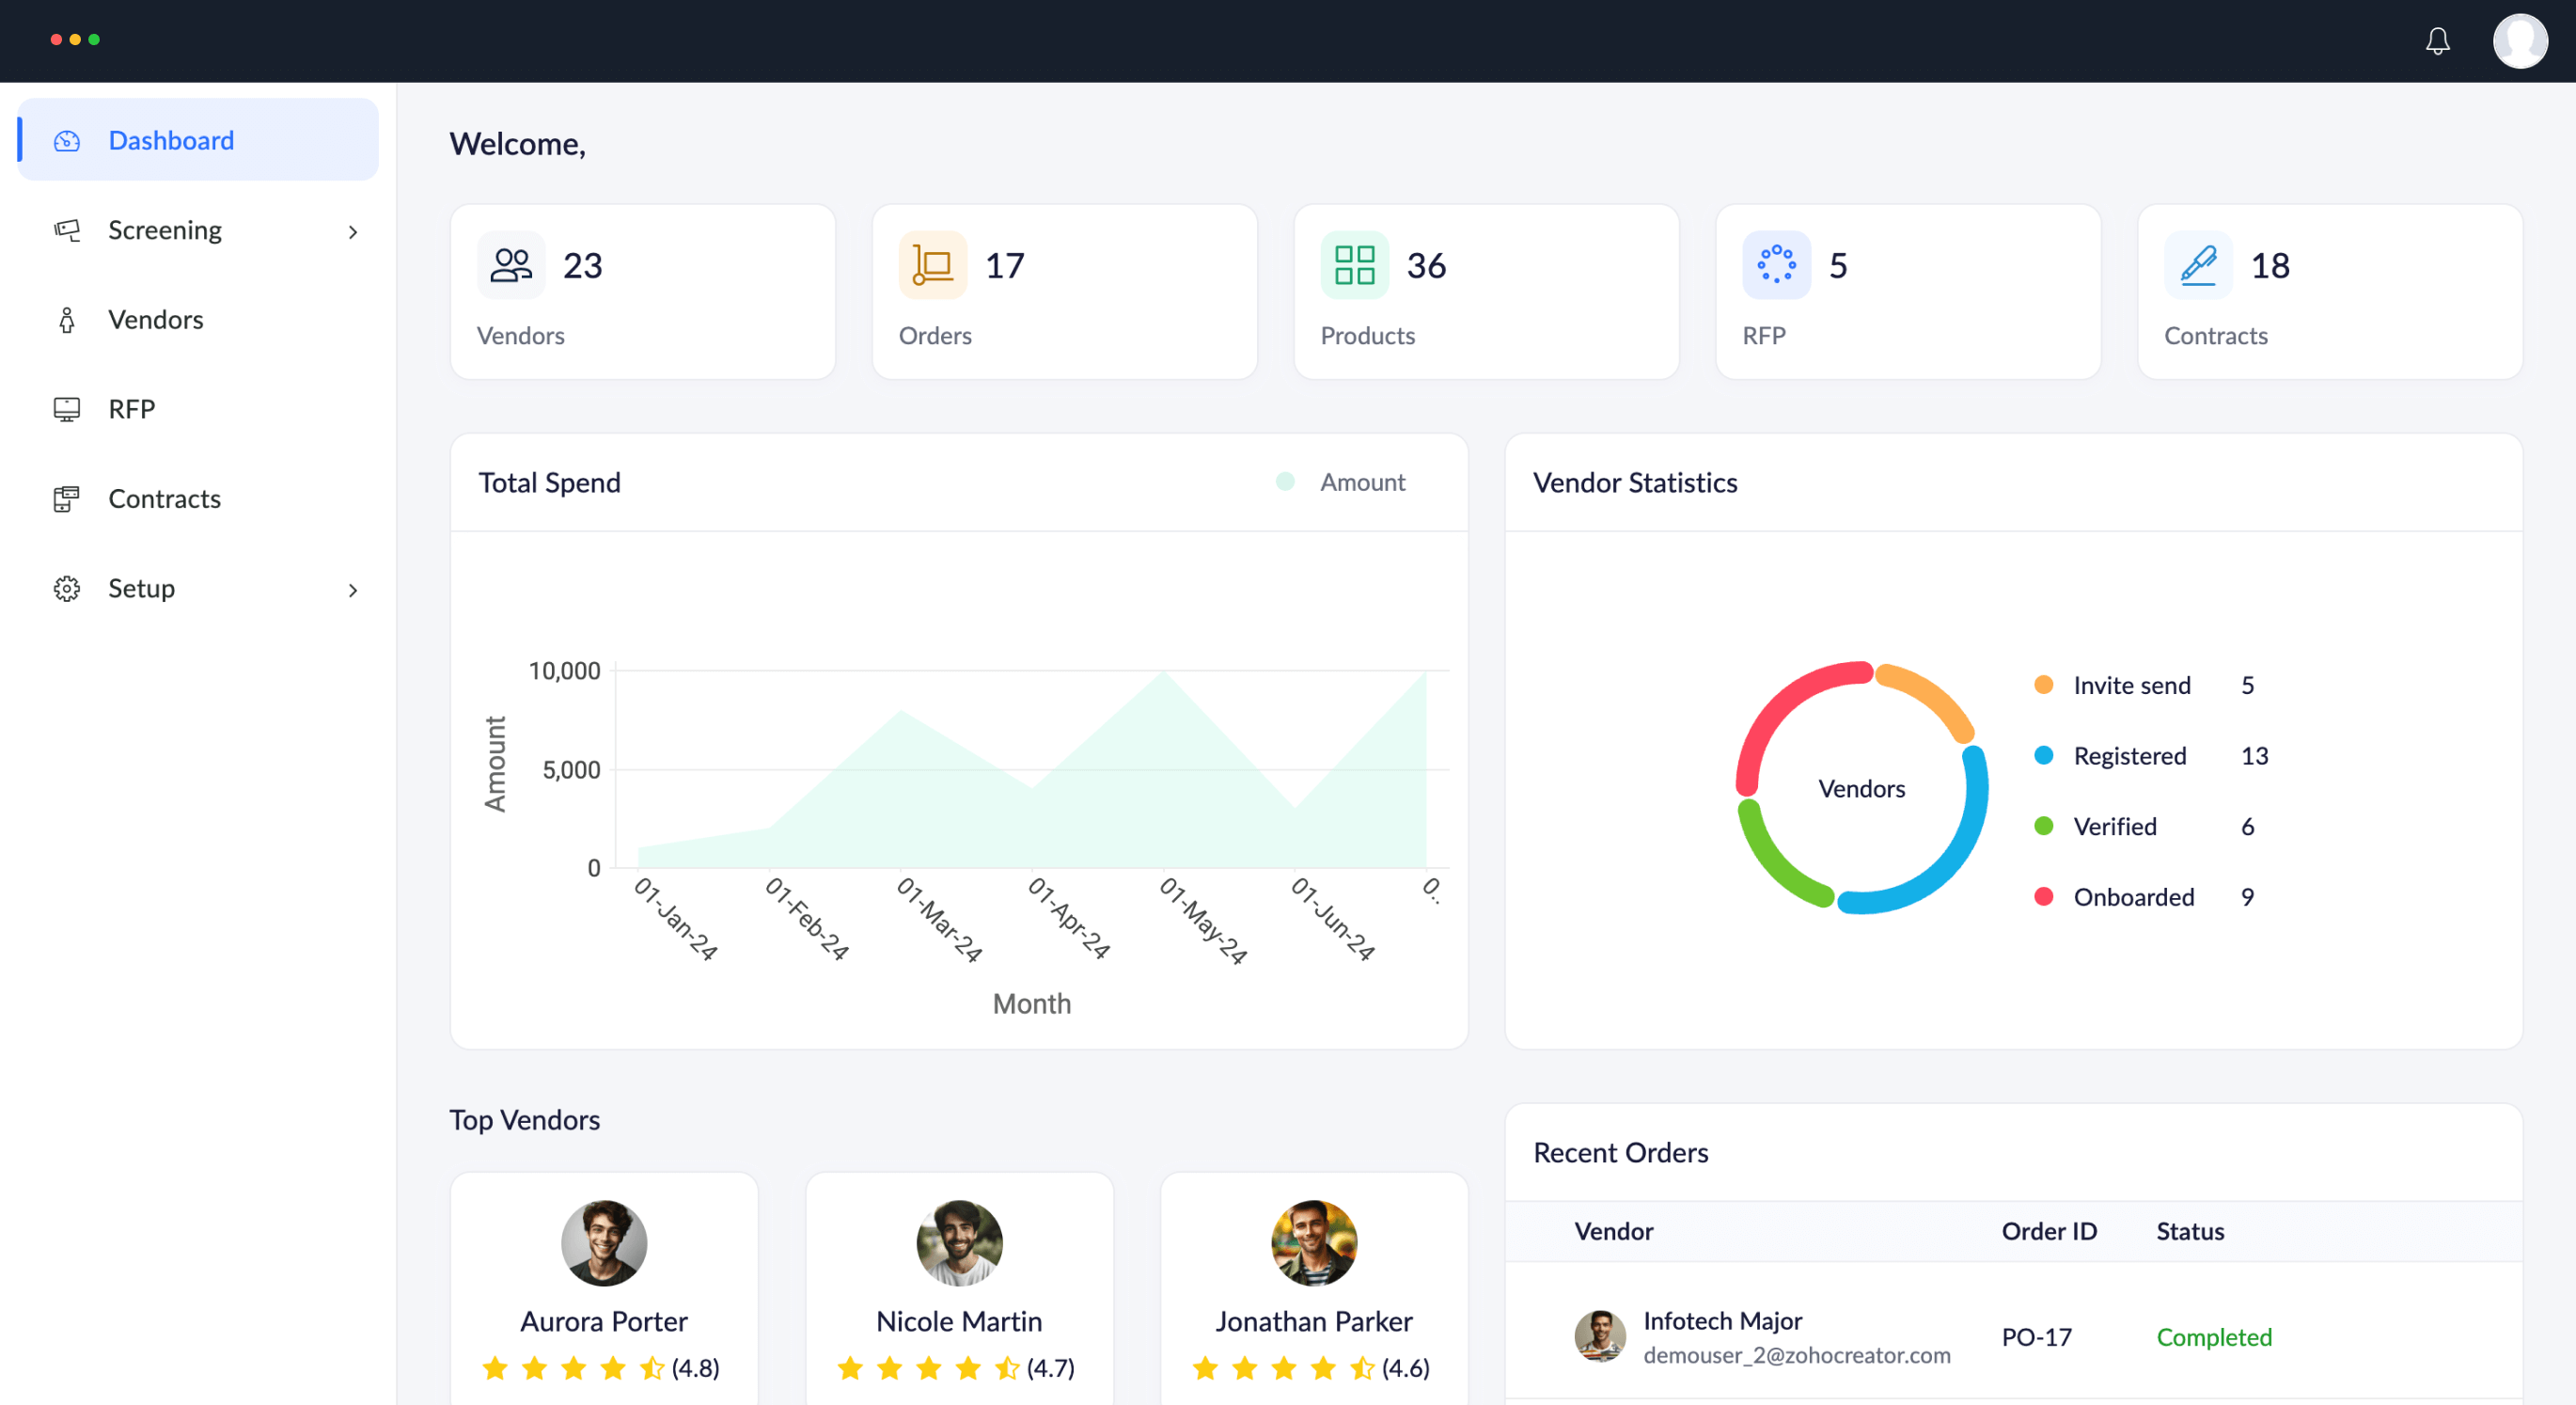The height and width of the screenshot is (1405, 2576).
Task: Open Aurora Porter vendor card
Action: pyautogui.click(x=603, y=1320)
